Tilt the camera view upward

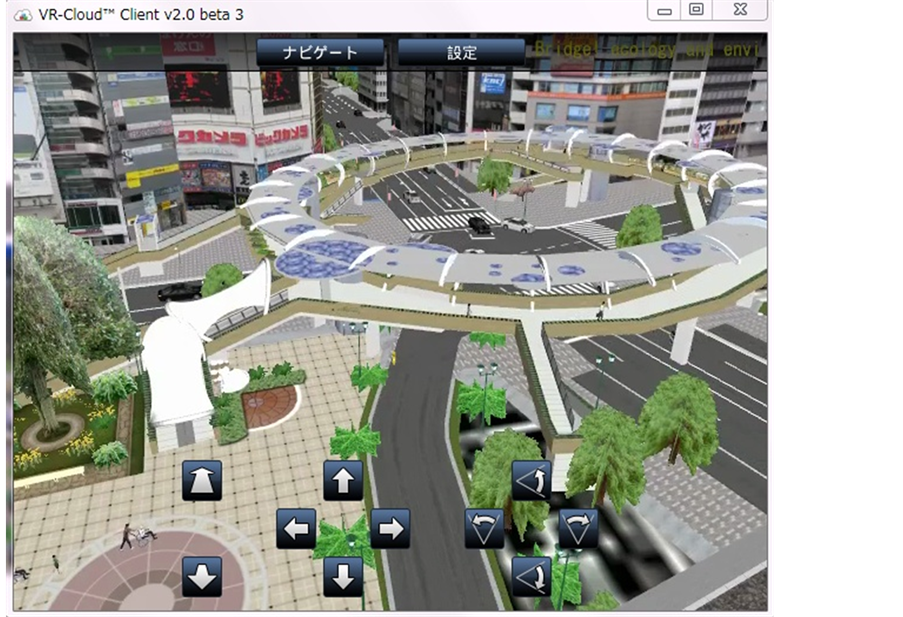click(531, 480)
